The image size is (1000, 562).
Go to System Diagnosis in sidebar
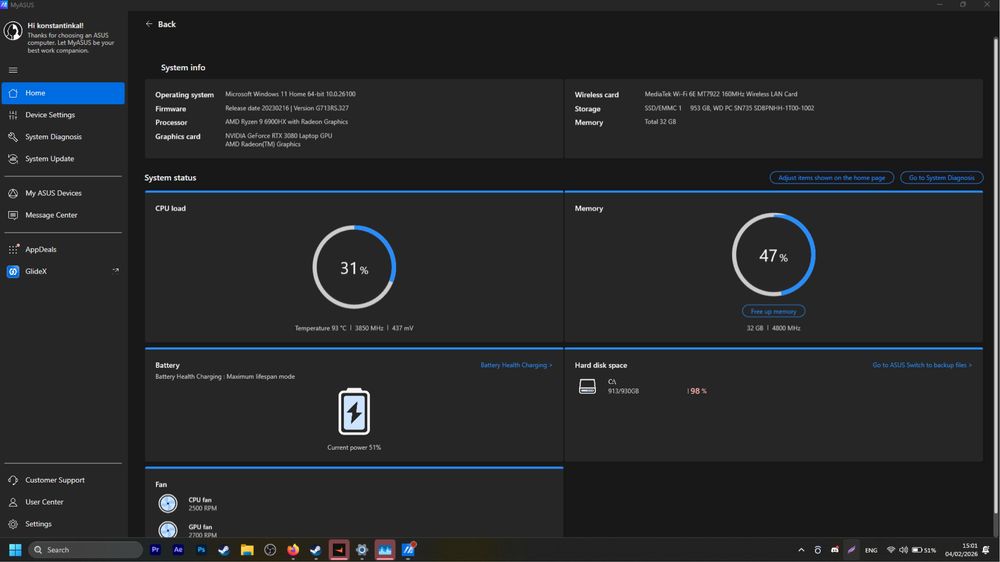pyautogui.click(x=53, y=137)
